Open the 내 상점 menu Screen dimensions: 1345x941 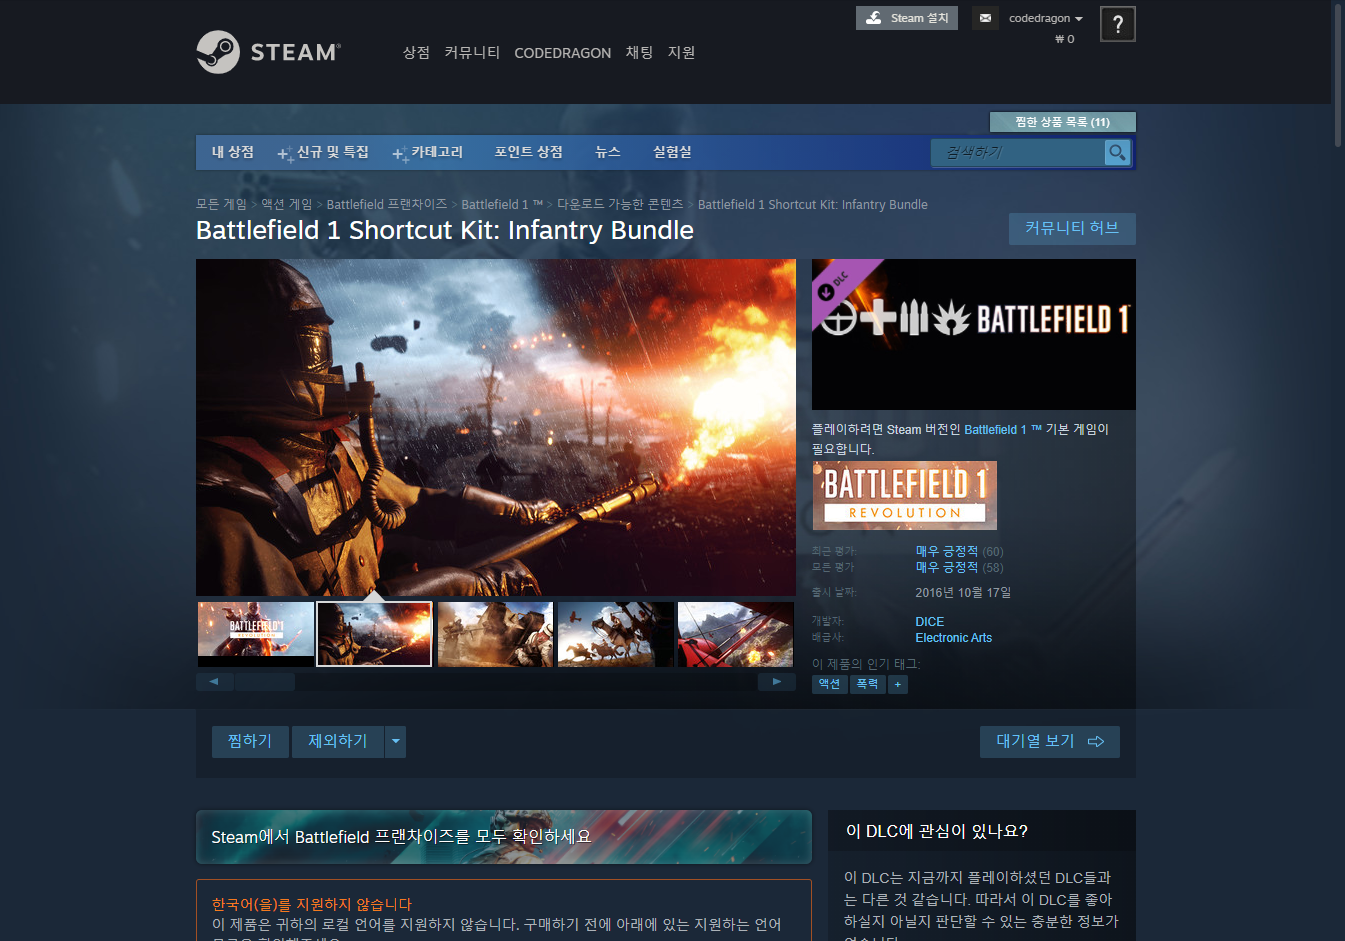(x=233, y=152)
